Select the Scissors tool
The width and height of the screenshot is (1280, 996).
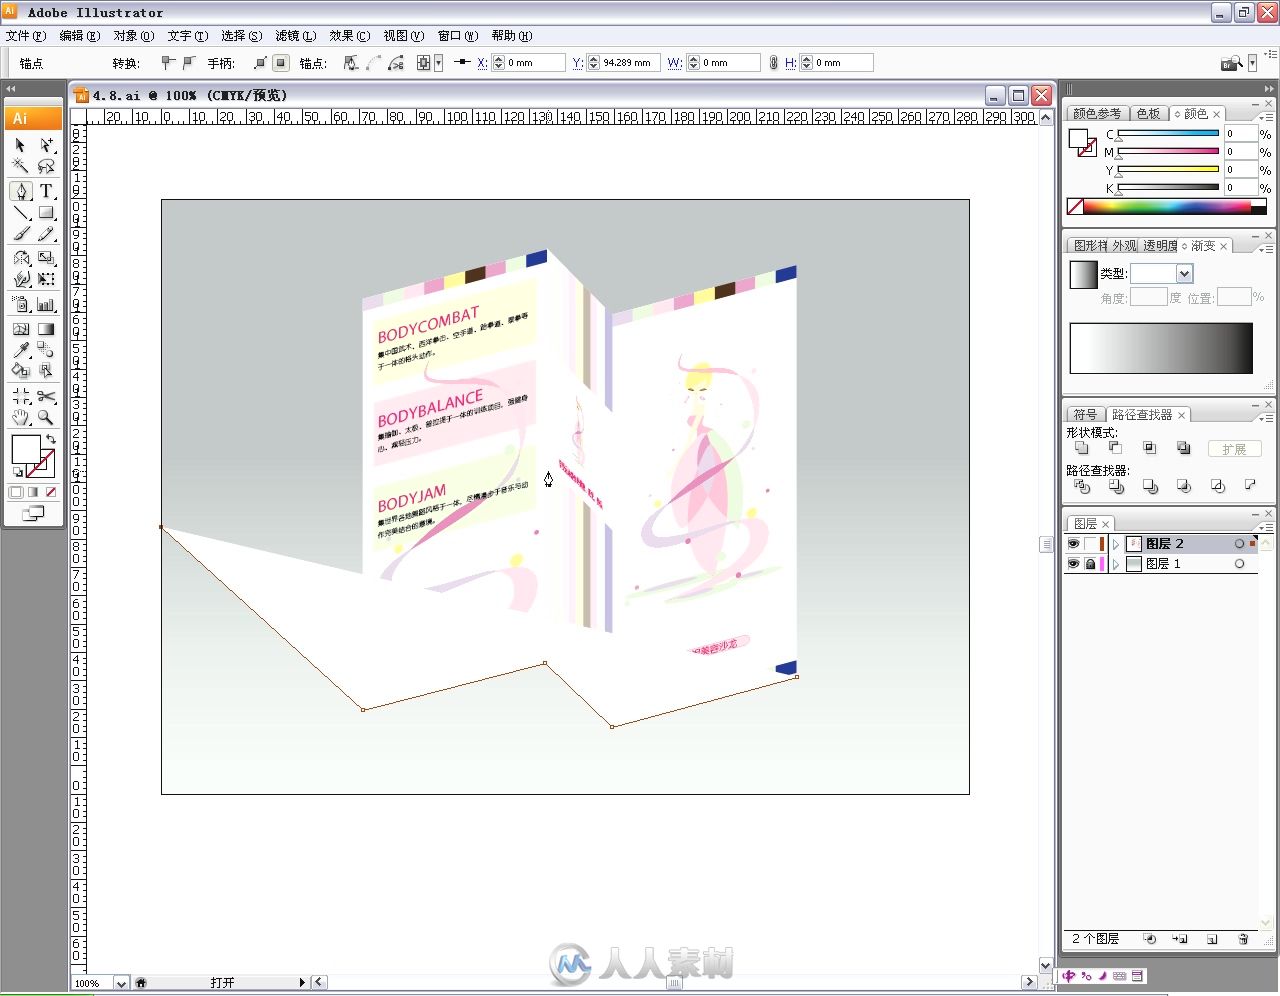(46, 396)
